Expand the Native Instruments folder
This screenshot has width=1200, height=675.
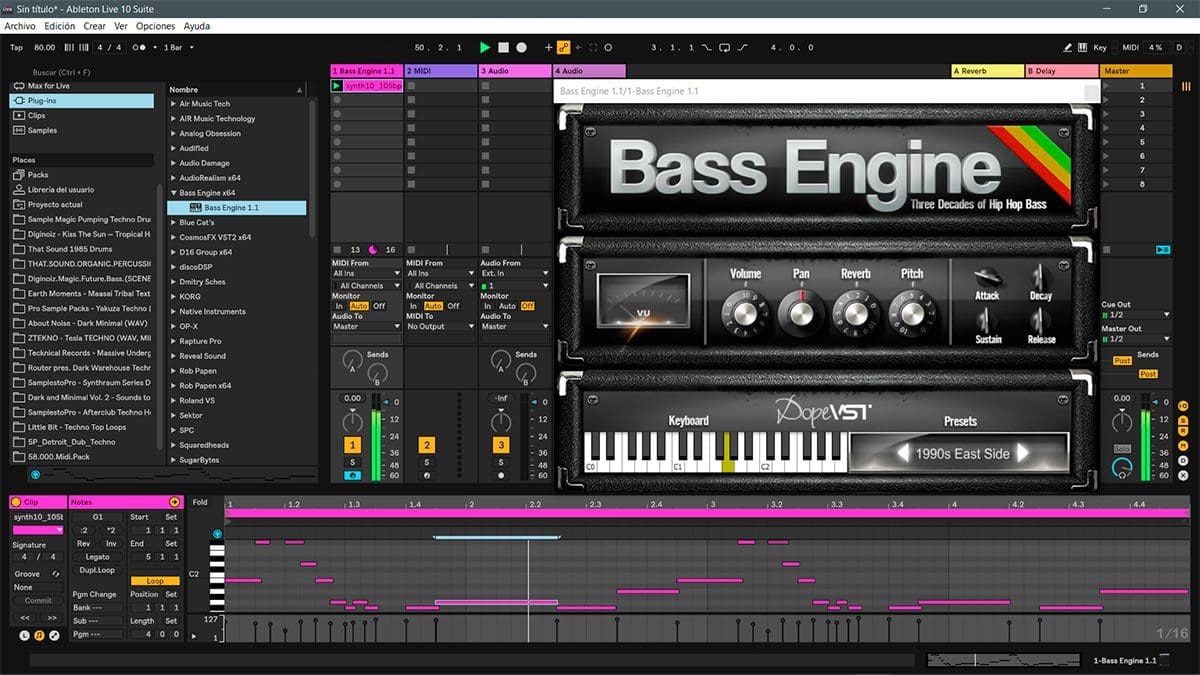tap(173, 311)
